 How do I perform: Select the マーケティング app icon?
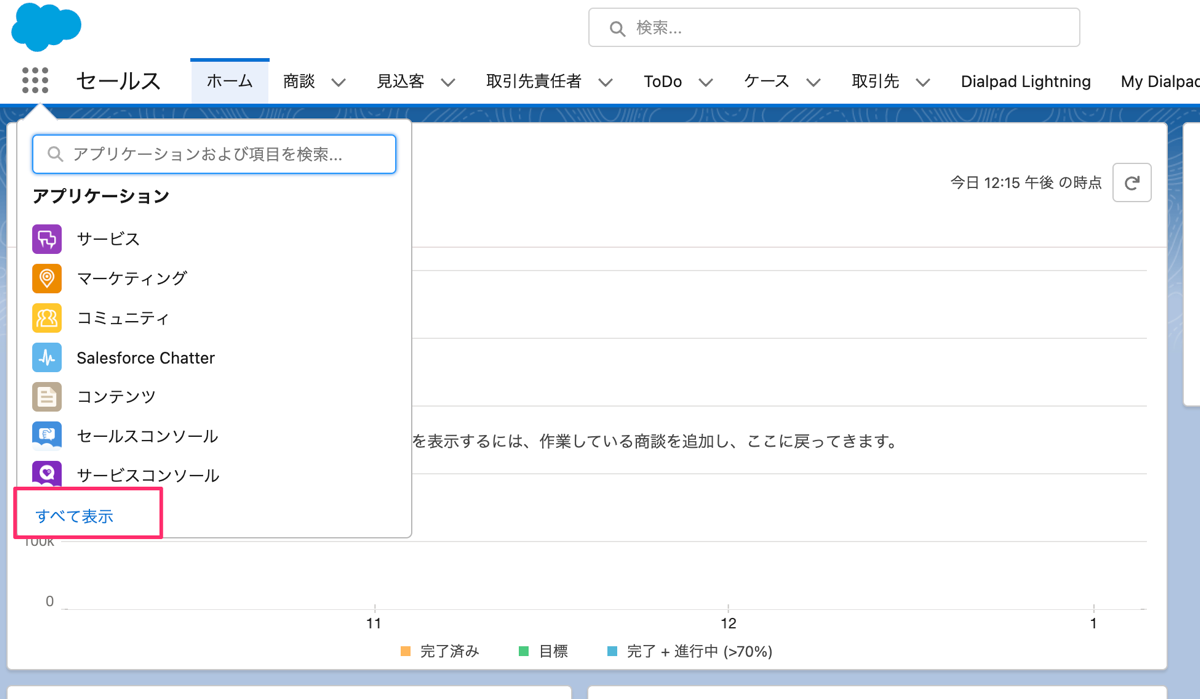click(x=47, y=278)
